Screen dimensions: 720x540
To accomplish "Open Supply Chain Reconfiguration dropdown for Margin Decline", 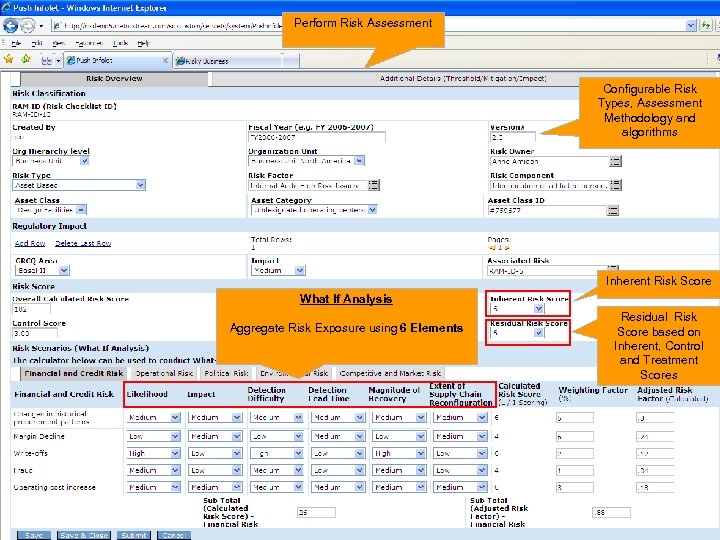I will [482, 436].
